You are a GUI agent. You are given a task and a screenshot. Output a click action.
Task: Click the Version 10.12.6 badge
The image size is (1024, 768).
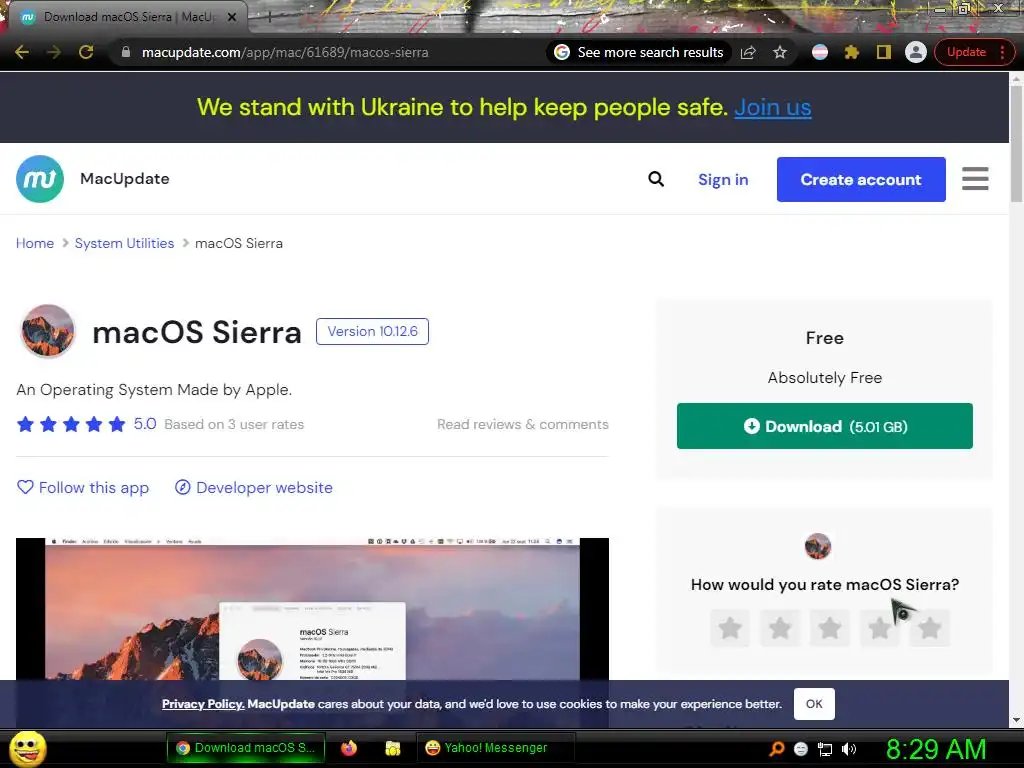click(372, 331)
